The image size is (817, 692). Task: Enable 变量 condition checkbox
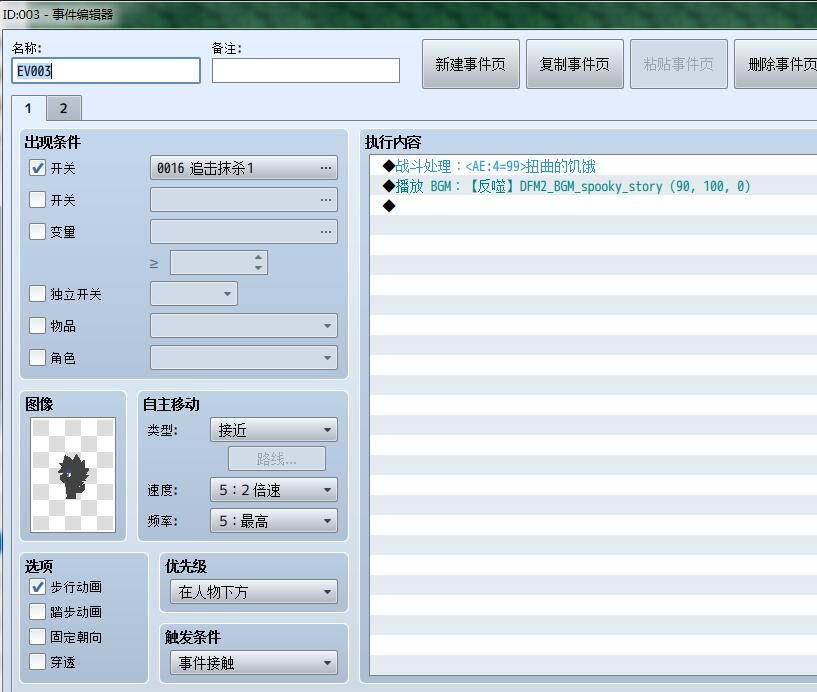(38, 231)
